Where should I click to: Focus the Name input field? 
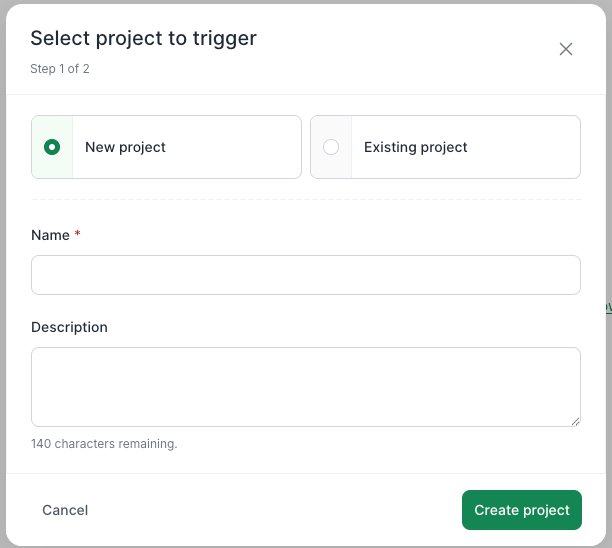click(305, 275)
